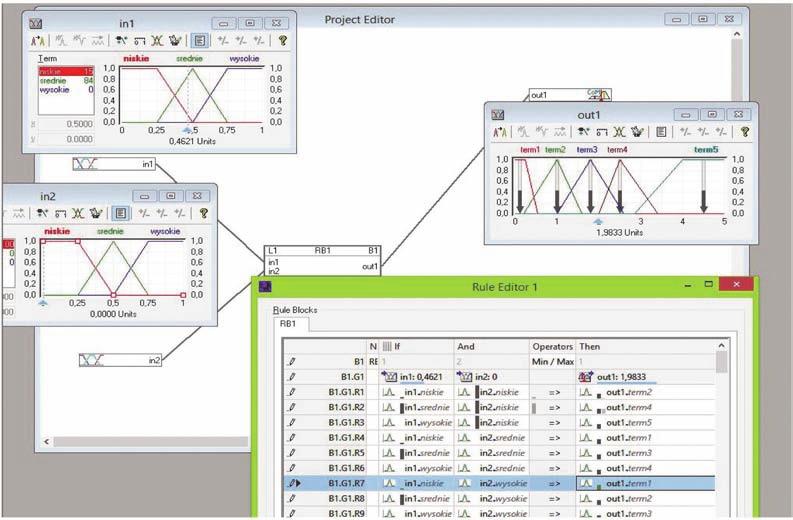Click the first A→A icon in out1 toolbar
Image resolution: width=793 pixels, height=520 pixels.
(500, 132)
